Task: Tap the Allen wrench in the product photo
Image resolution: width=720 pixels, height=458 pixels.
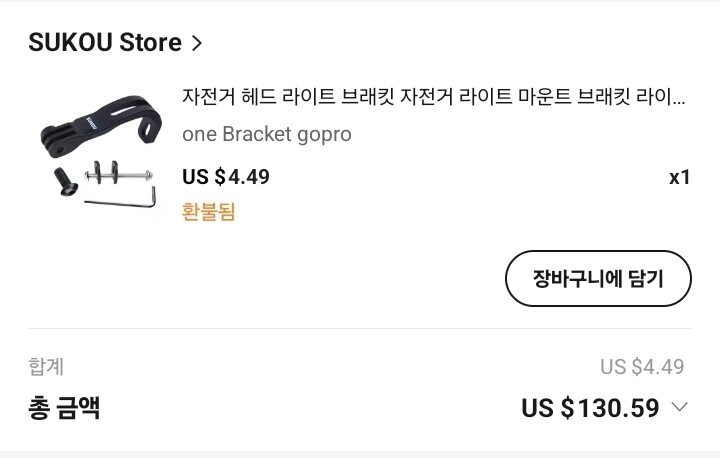Action: click(x=122, y=201)
